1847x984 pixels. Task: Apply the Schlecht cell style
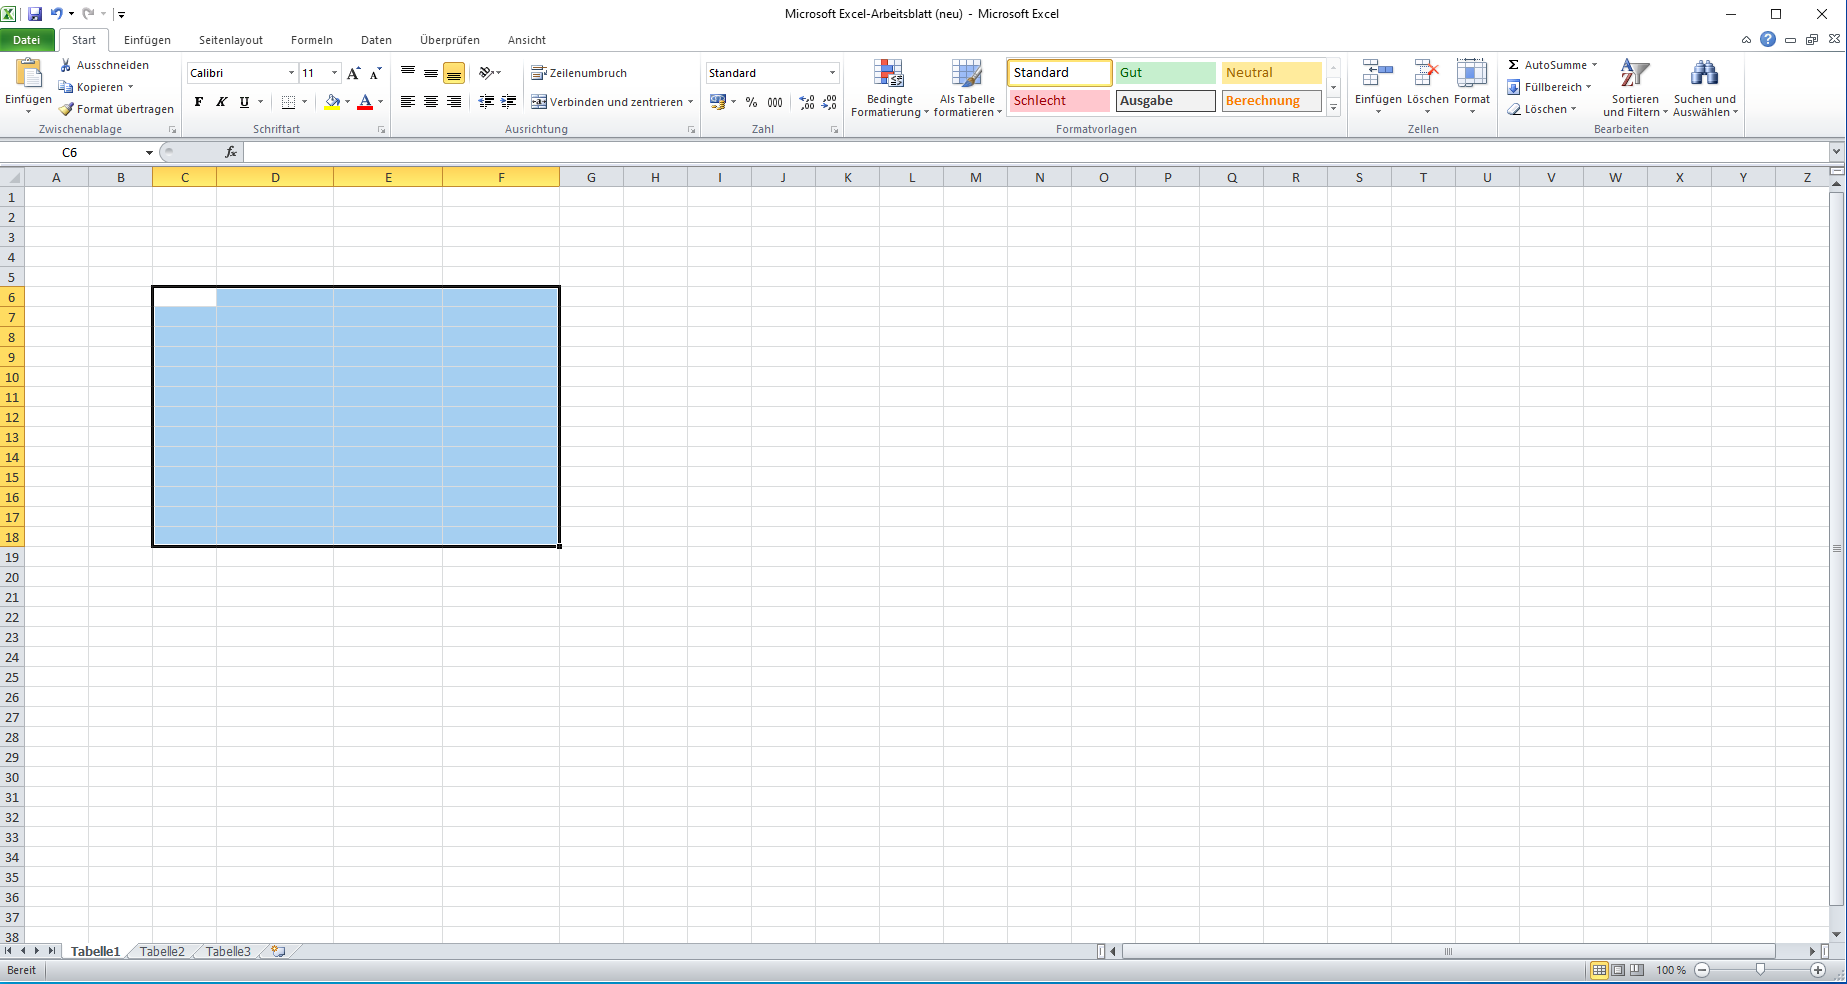click(1059, 101)
